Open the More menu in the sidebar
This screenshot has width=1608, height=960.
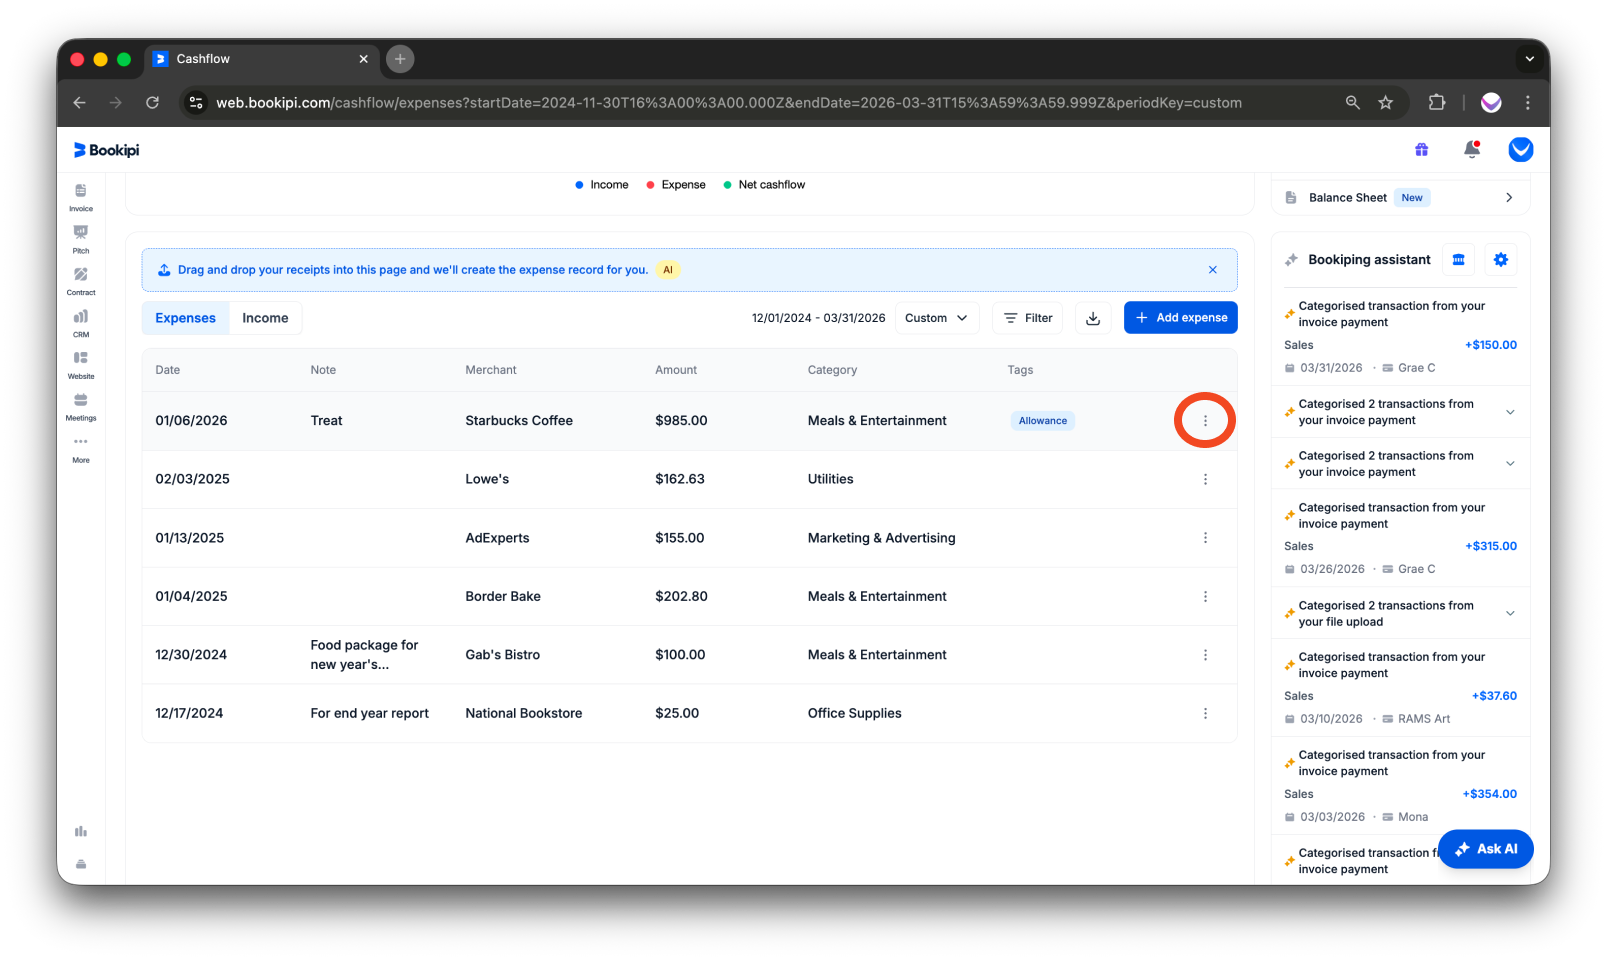pos(81,450)
